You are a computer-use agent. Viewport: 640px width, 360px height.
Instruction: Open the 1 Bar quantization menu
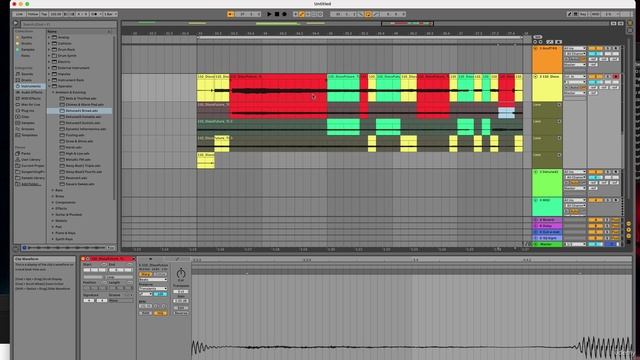pos(110,14)
